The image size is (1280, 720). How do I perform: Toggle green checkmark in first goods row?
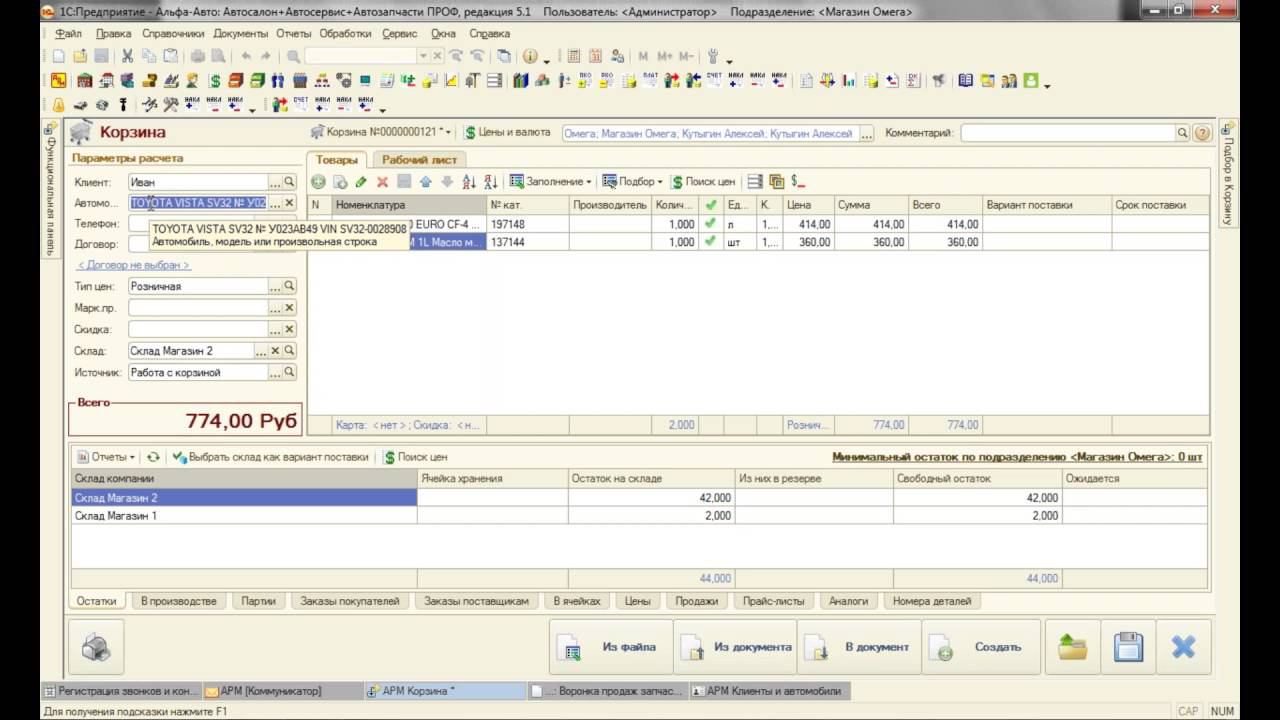pos(710,224)
